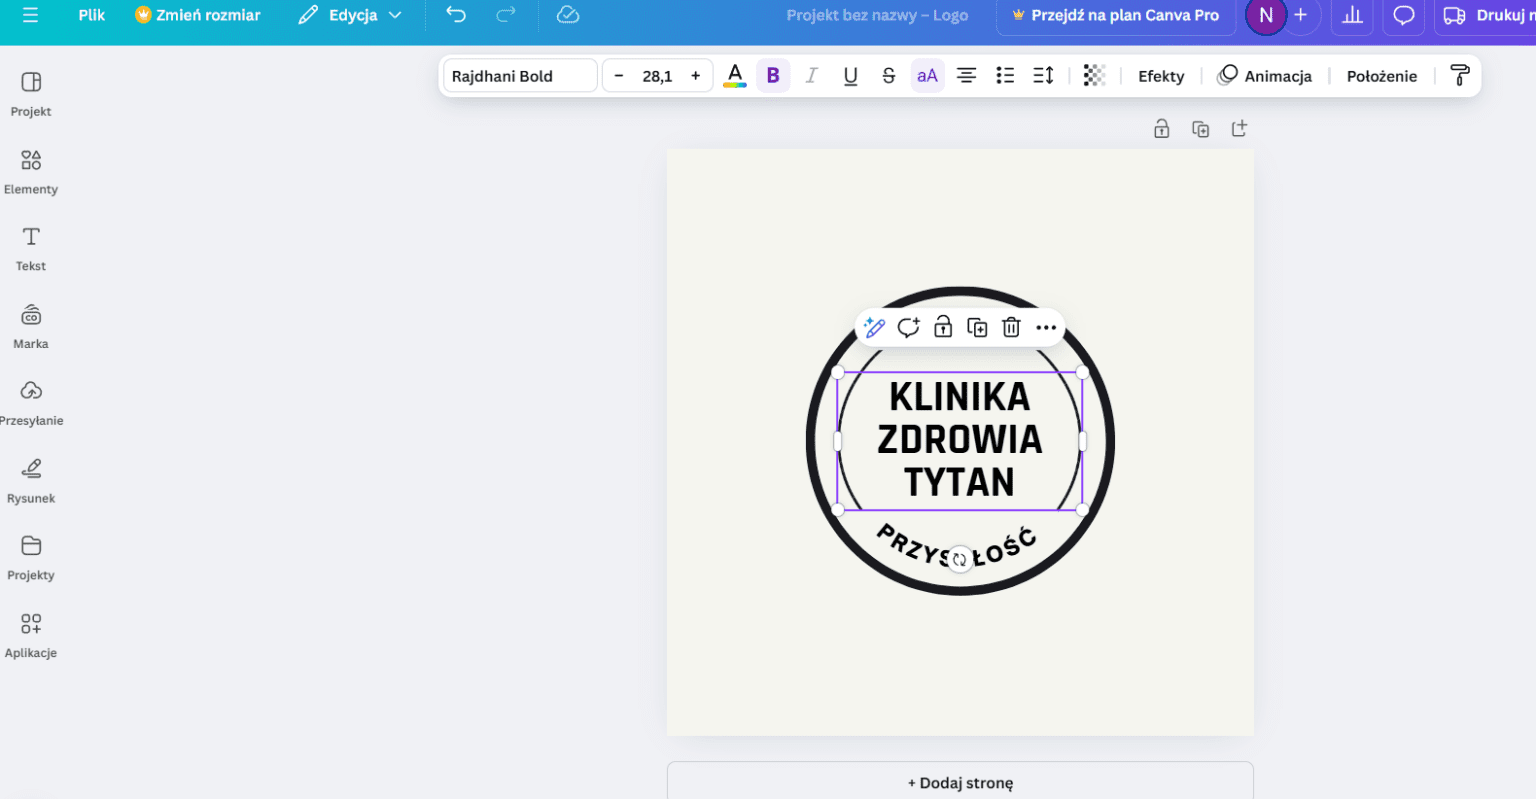Lock the selected text element
The image size is (1536, 799).
(943, 327)
